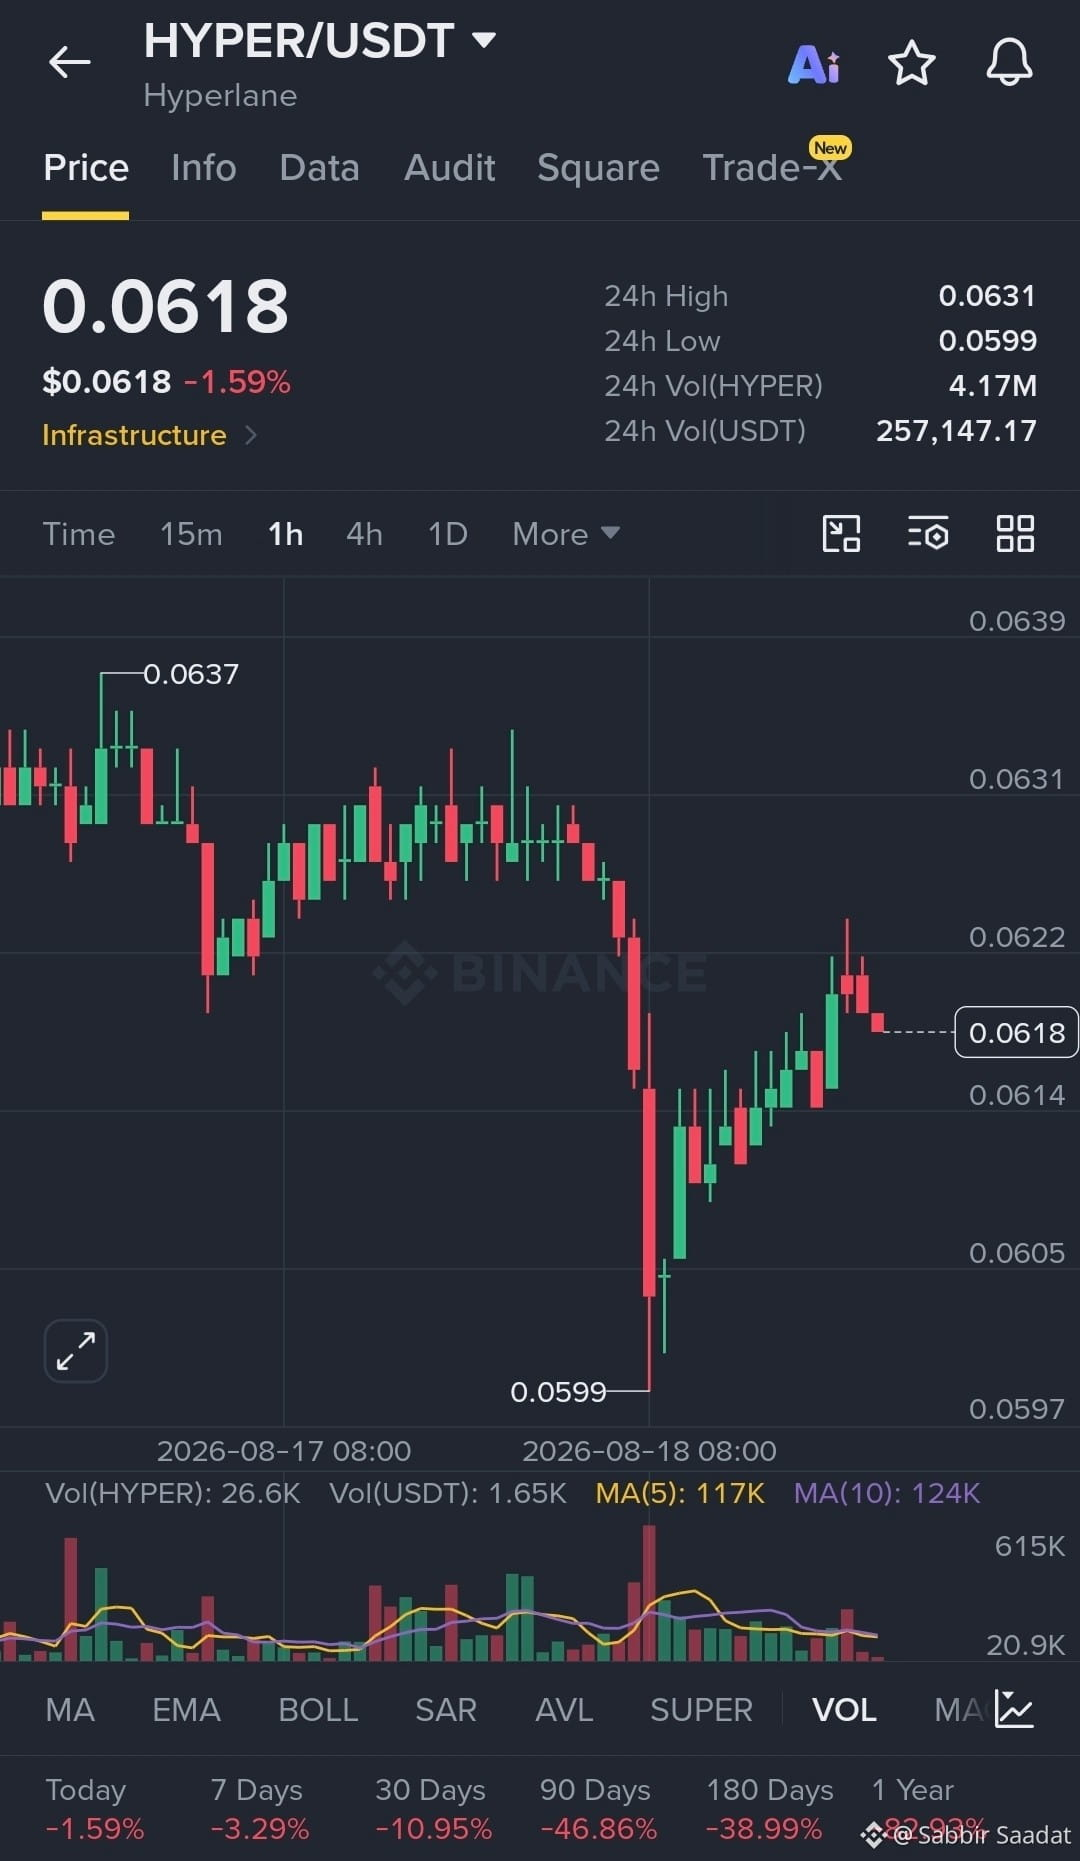Click the 30 Days -10.95% performance
Image resolution: width=1080 pixels, height=1861 pixels.
[x=433, y=1809]
